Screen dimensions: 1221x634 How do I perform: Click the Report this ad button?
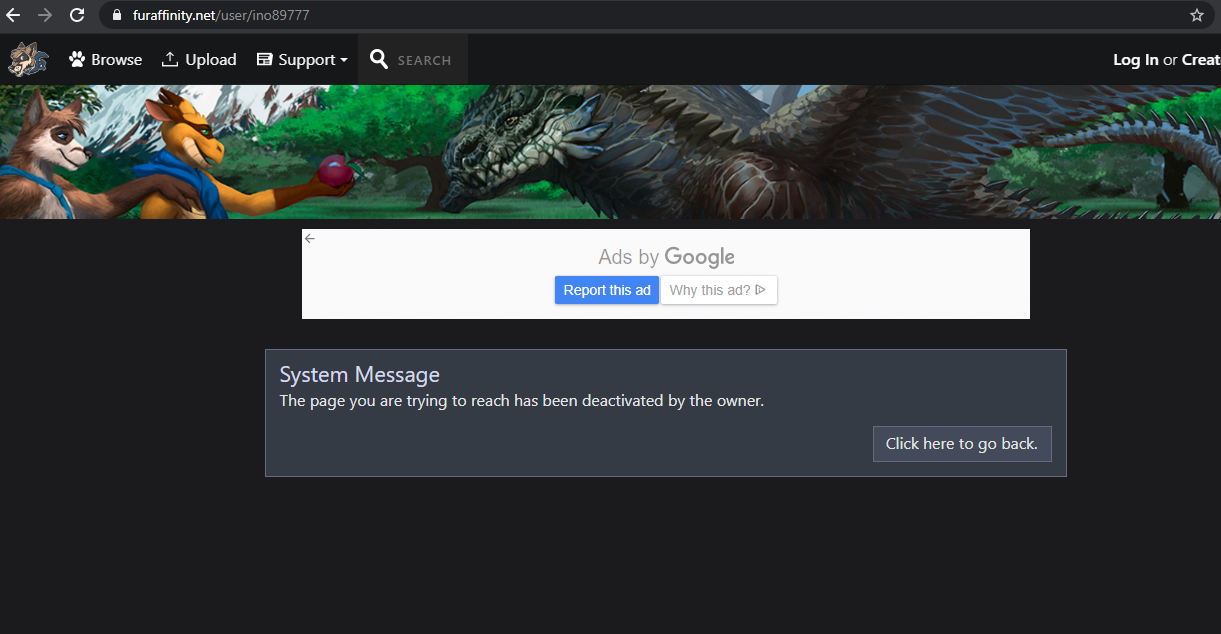click(607, 290)
